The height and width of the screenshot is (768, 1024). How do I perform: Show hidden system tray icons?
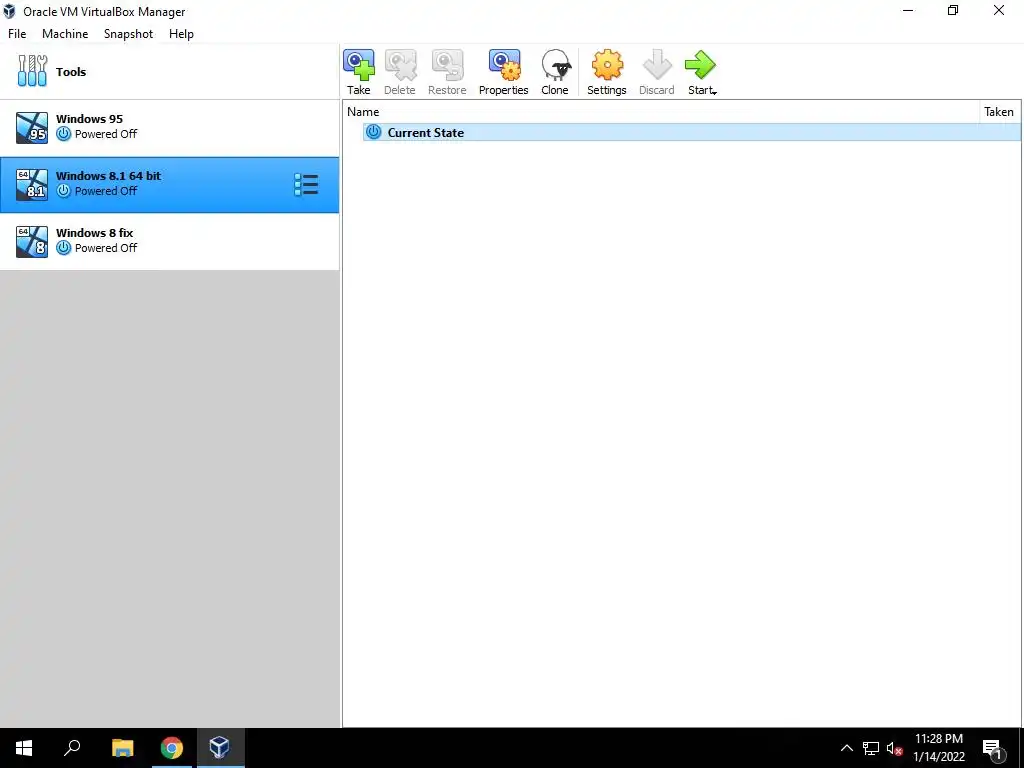click(846, 748)
